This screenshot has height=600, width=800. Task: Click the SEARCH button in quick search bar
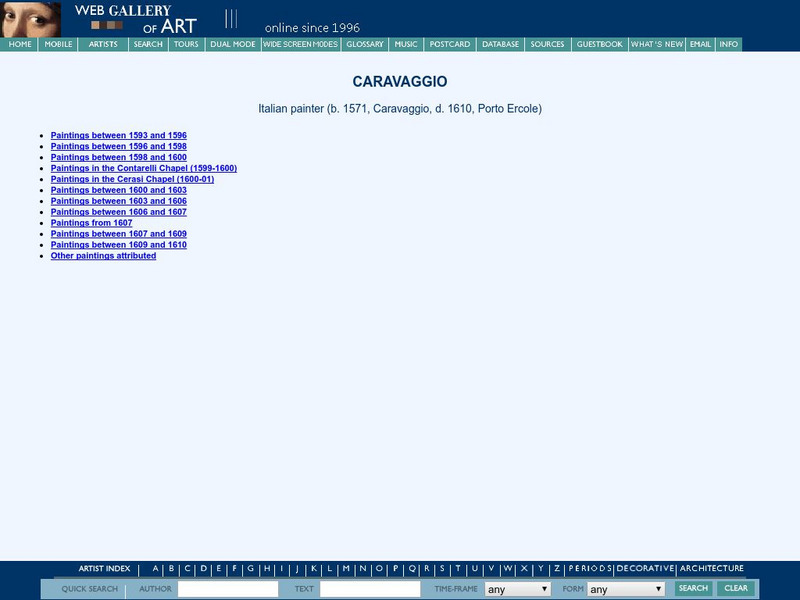[693, 588]
